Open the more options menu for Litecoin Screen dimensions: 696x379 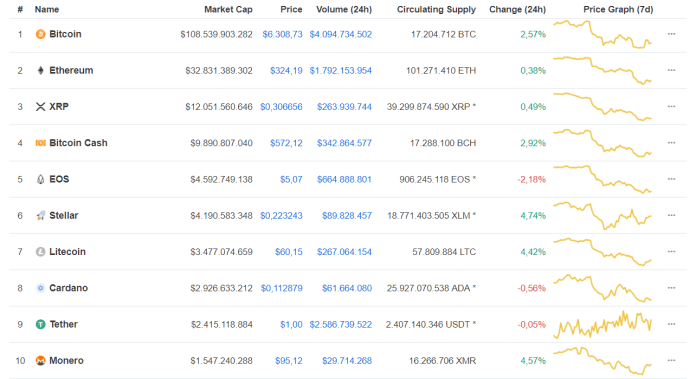(x=671, y=252)
